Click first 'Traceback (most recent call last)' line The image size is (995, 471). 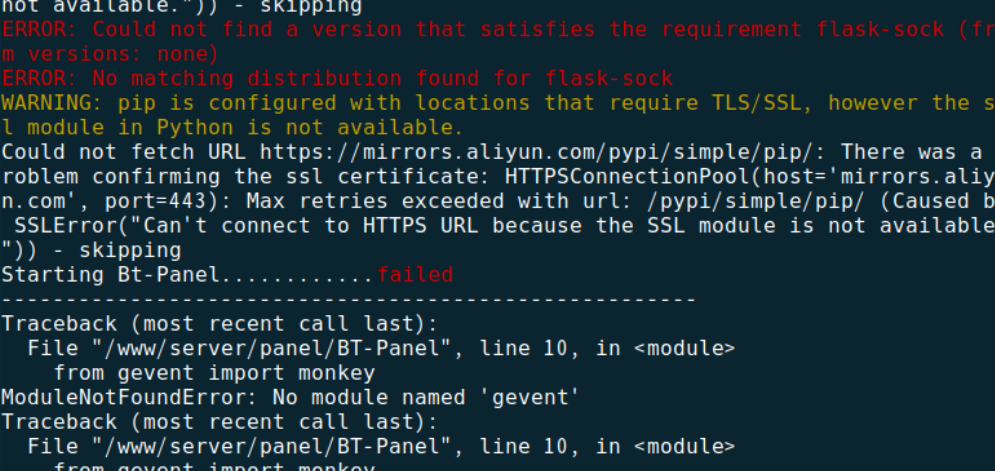click(x=220, y=324)
